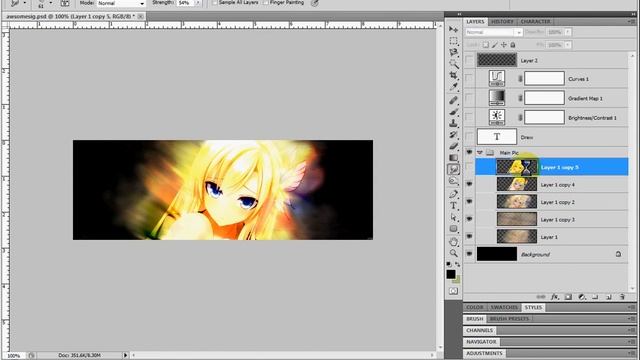Select the Polygonal Lasso tool
The width and height of the screenshot is (640, 360).
tap(453, 52)
